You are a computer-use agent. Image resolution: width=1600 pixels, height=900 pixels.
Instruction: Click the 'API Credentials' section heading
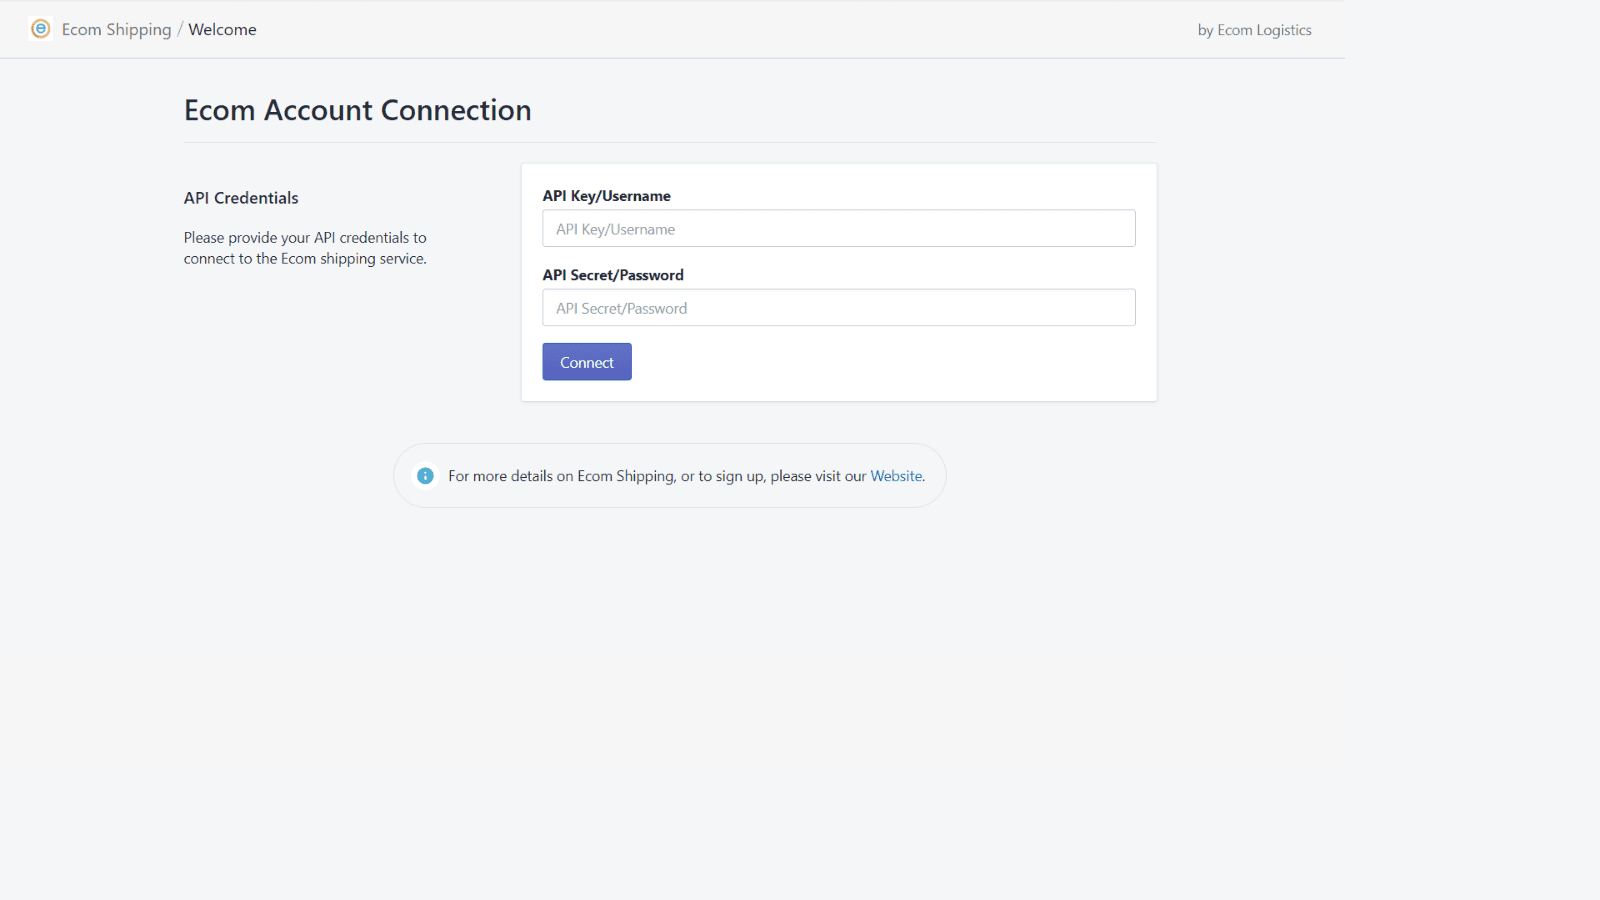[x=240, y=197]
